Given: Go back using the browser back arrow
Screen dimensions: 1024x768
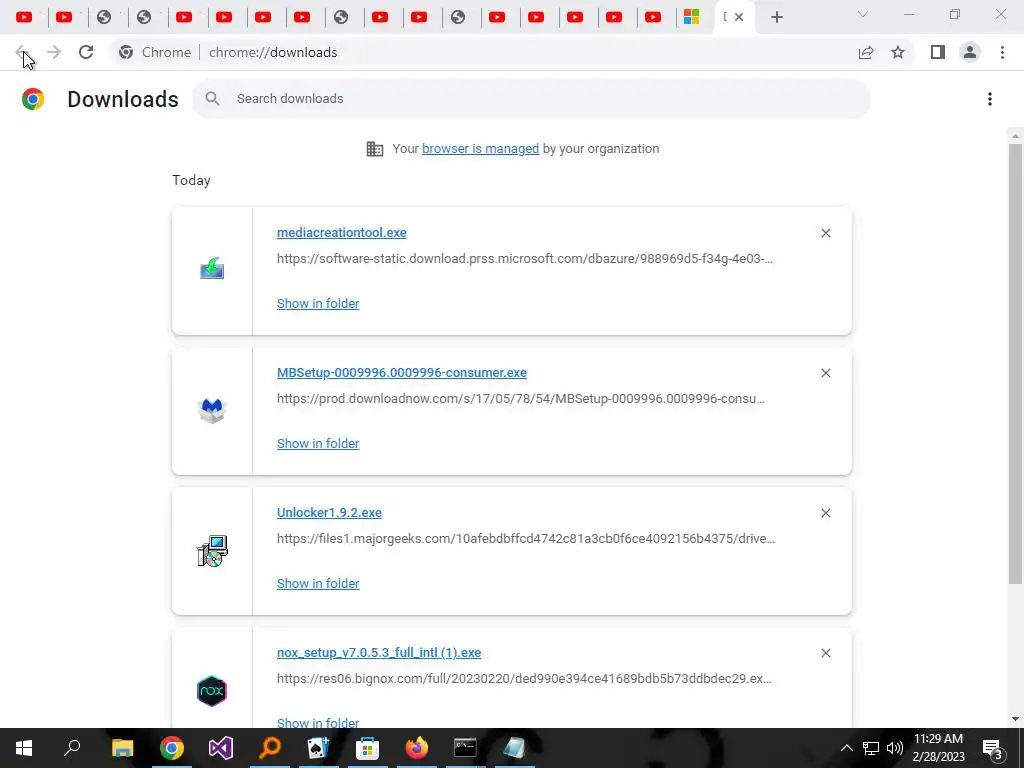Looking at the screenshot, I should point(22,52).
